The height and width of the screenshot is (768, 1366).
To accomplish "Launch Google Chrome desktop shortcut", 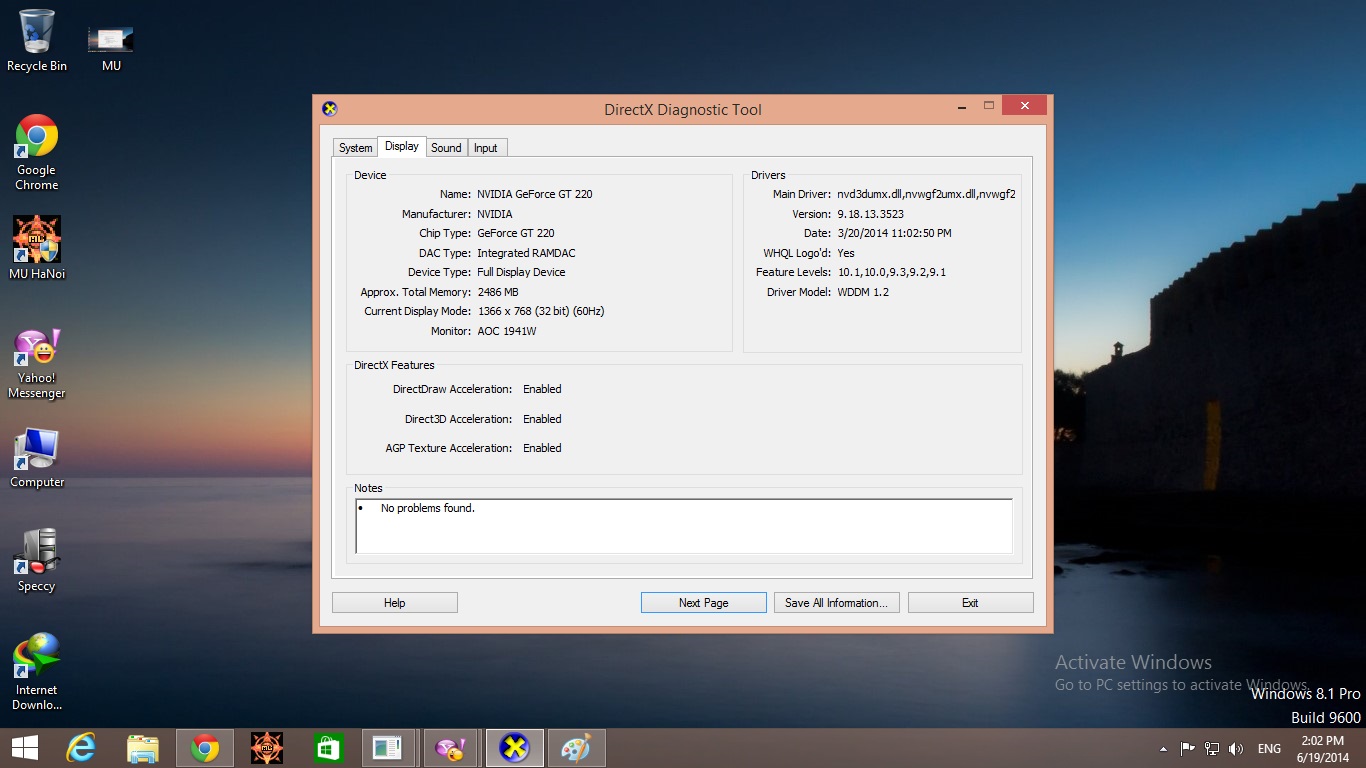I will [x=37, y=152].
